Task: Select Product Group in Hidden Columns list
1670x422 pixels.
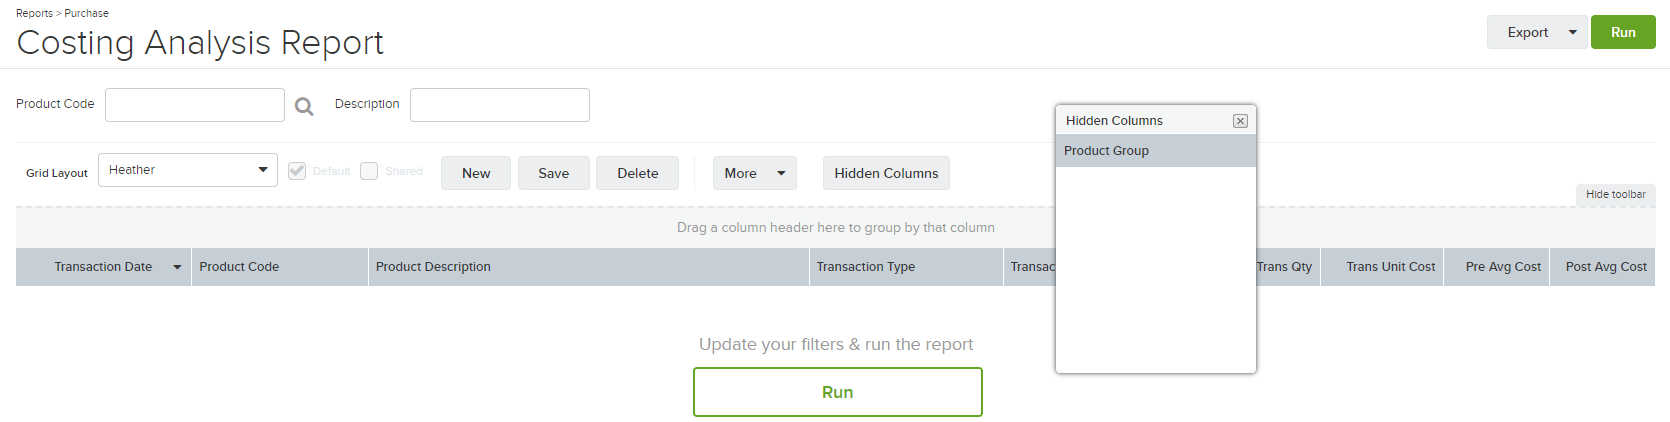Action: [1156, 151]
